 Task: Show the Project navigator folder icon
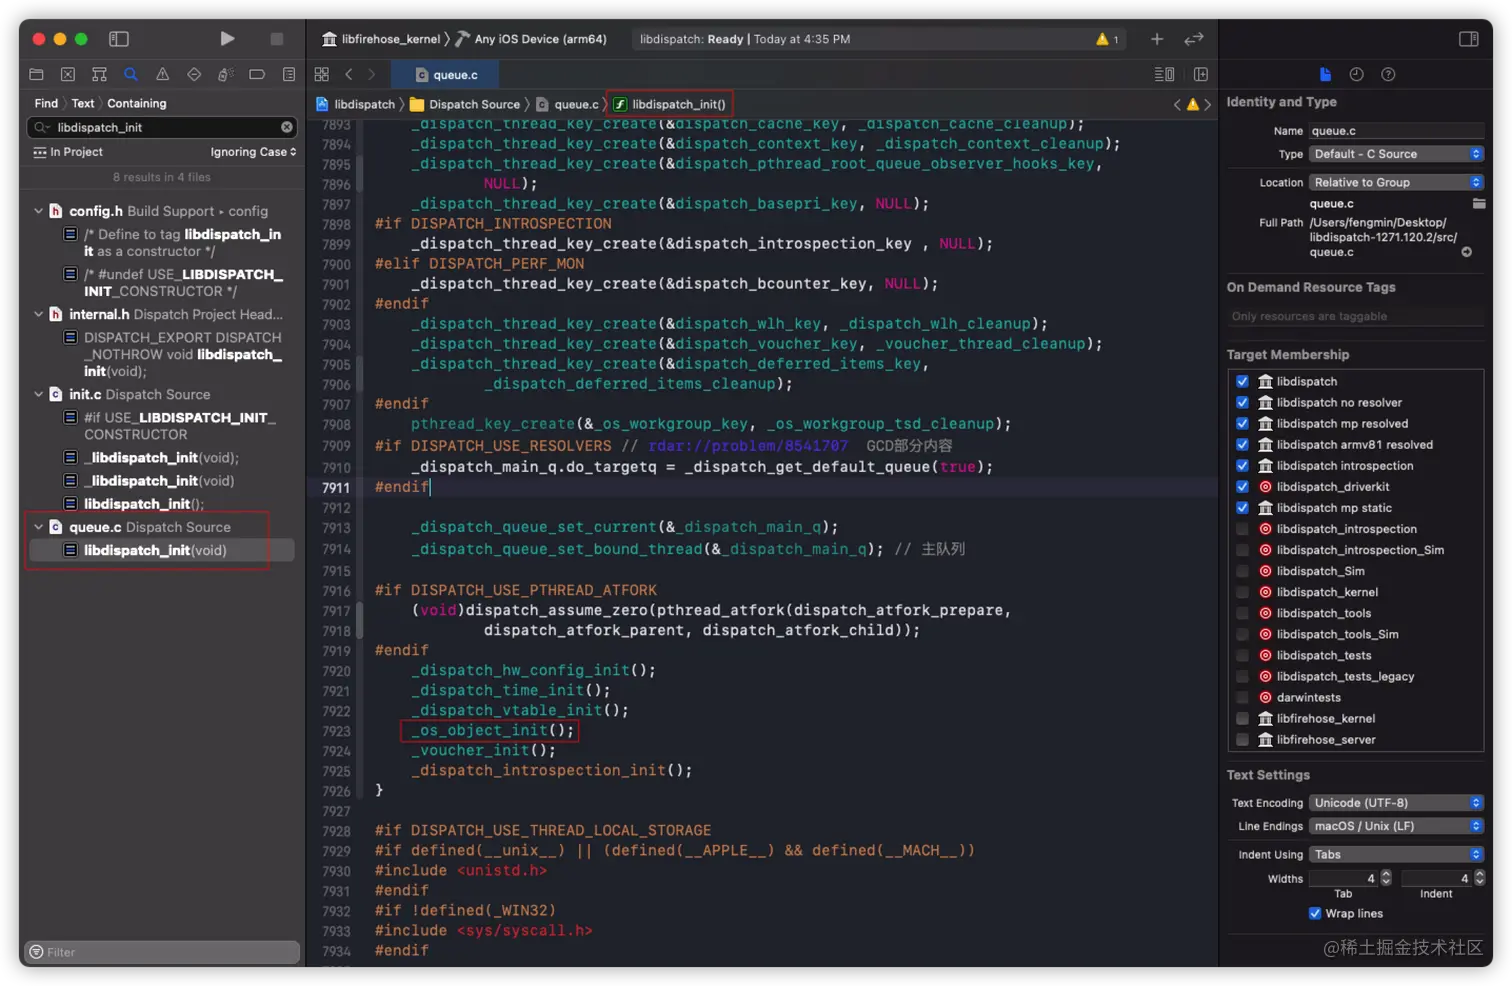pyautogui.click(x=36, y=74)
